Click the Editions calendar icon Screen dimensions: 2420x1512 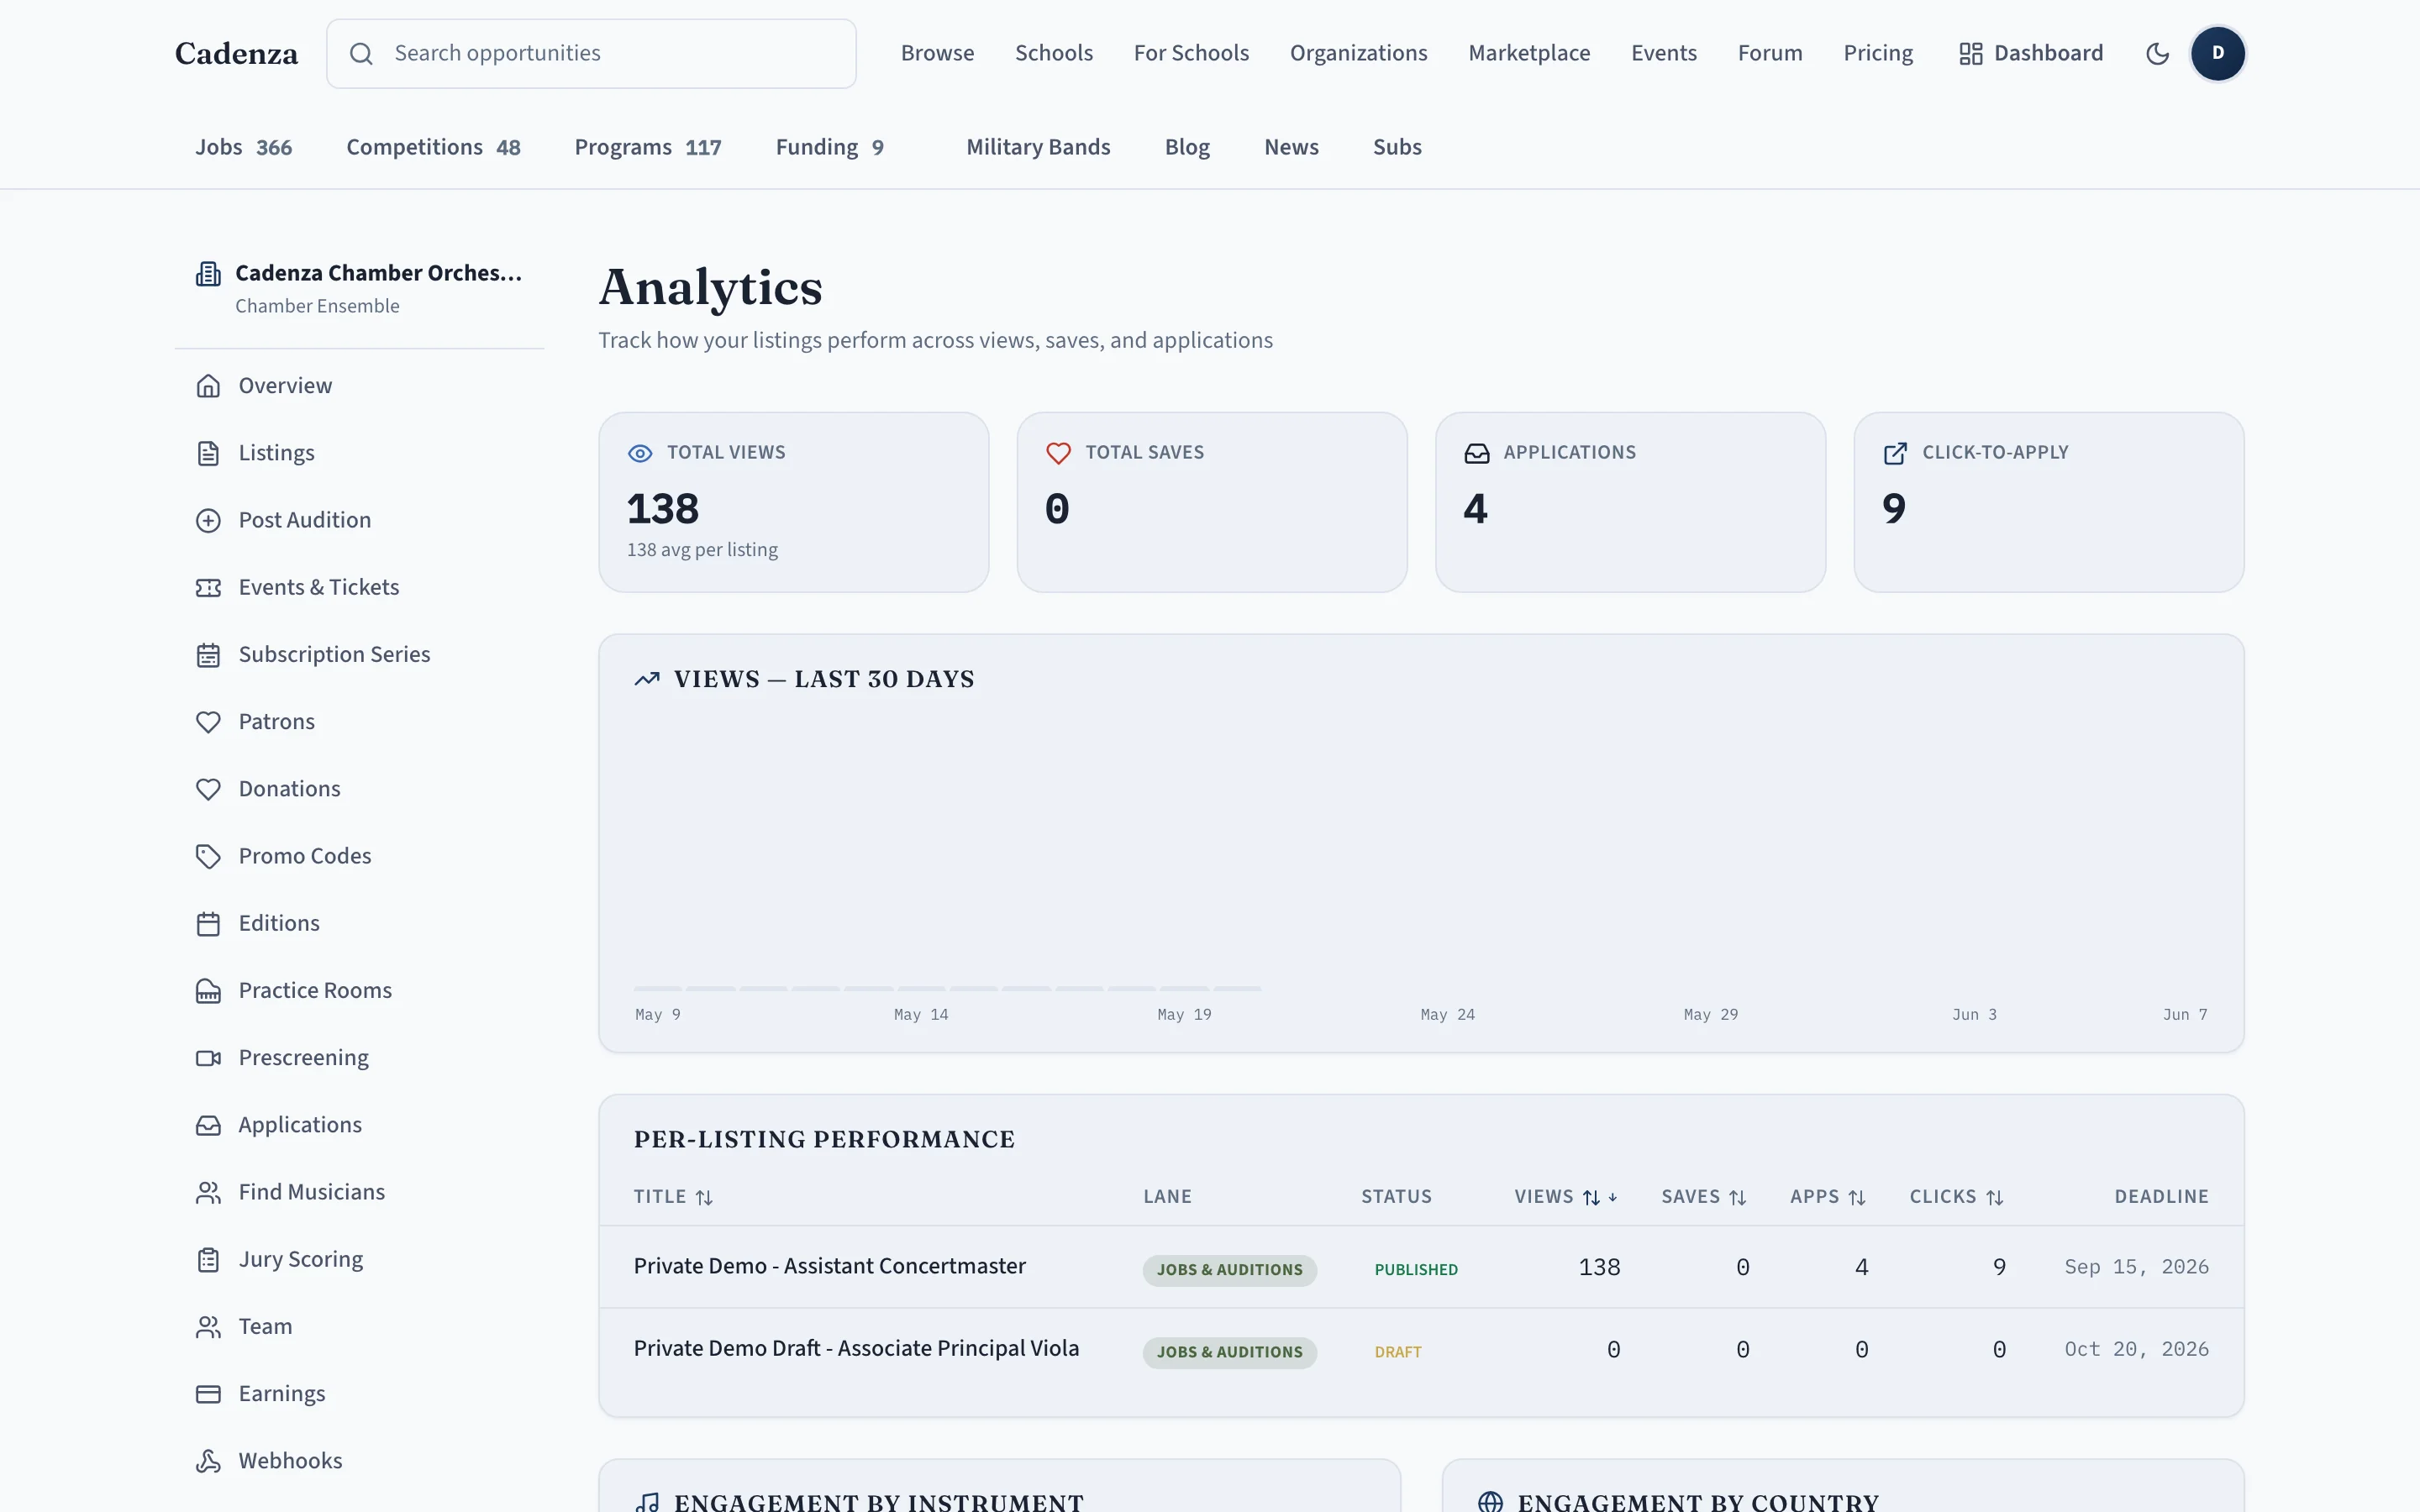click(x=208, y=923)
